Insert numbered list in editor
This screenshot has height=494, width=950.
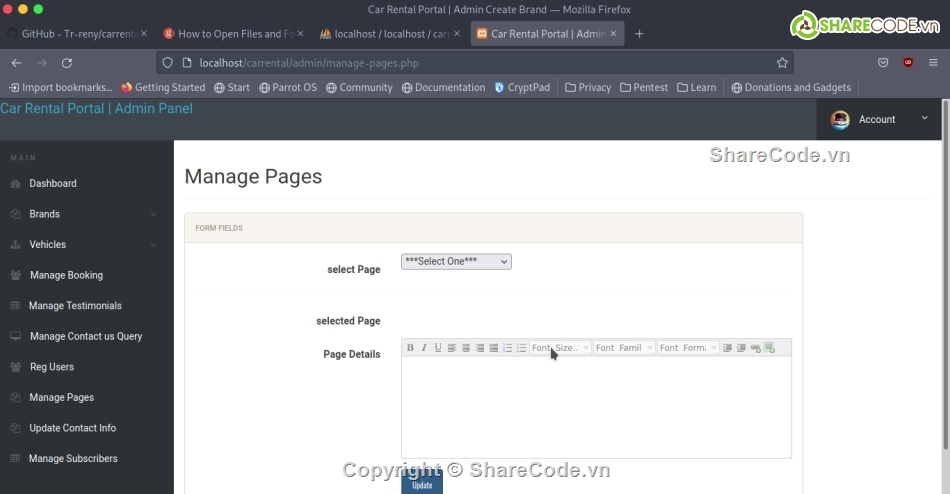507,348
